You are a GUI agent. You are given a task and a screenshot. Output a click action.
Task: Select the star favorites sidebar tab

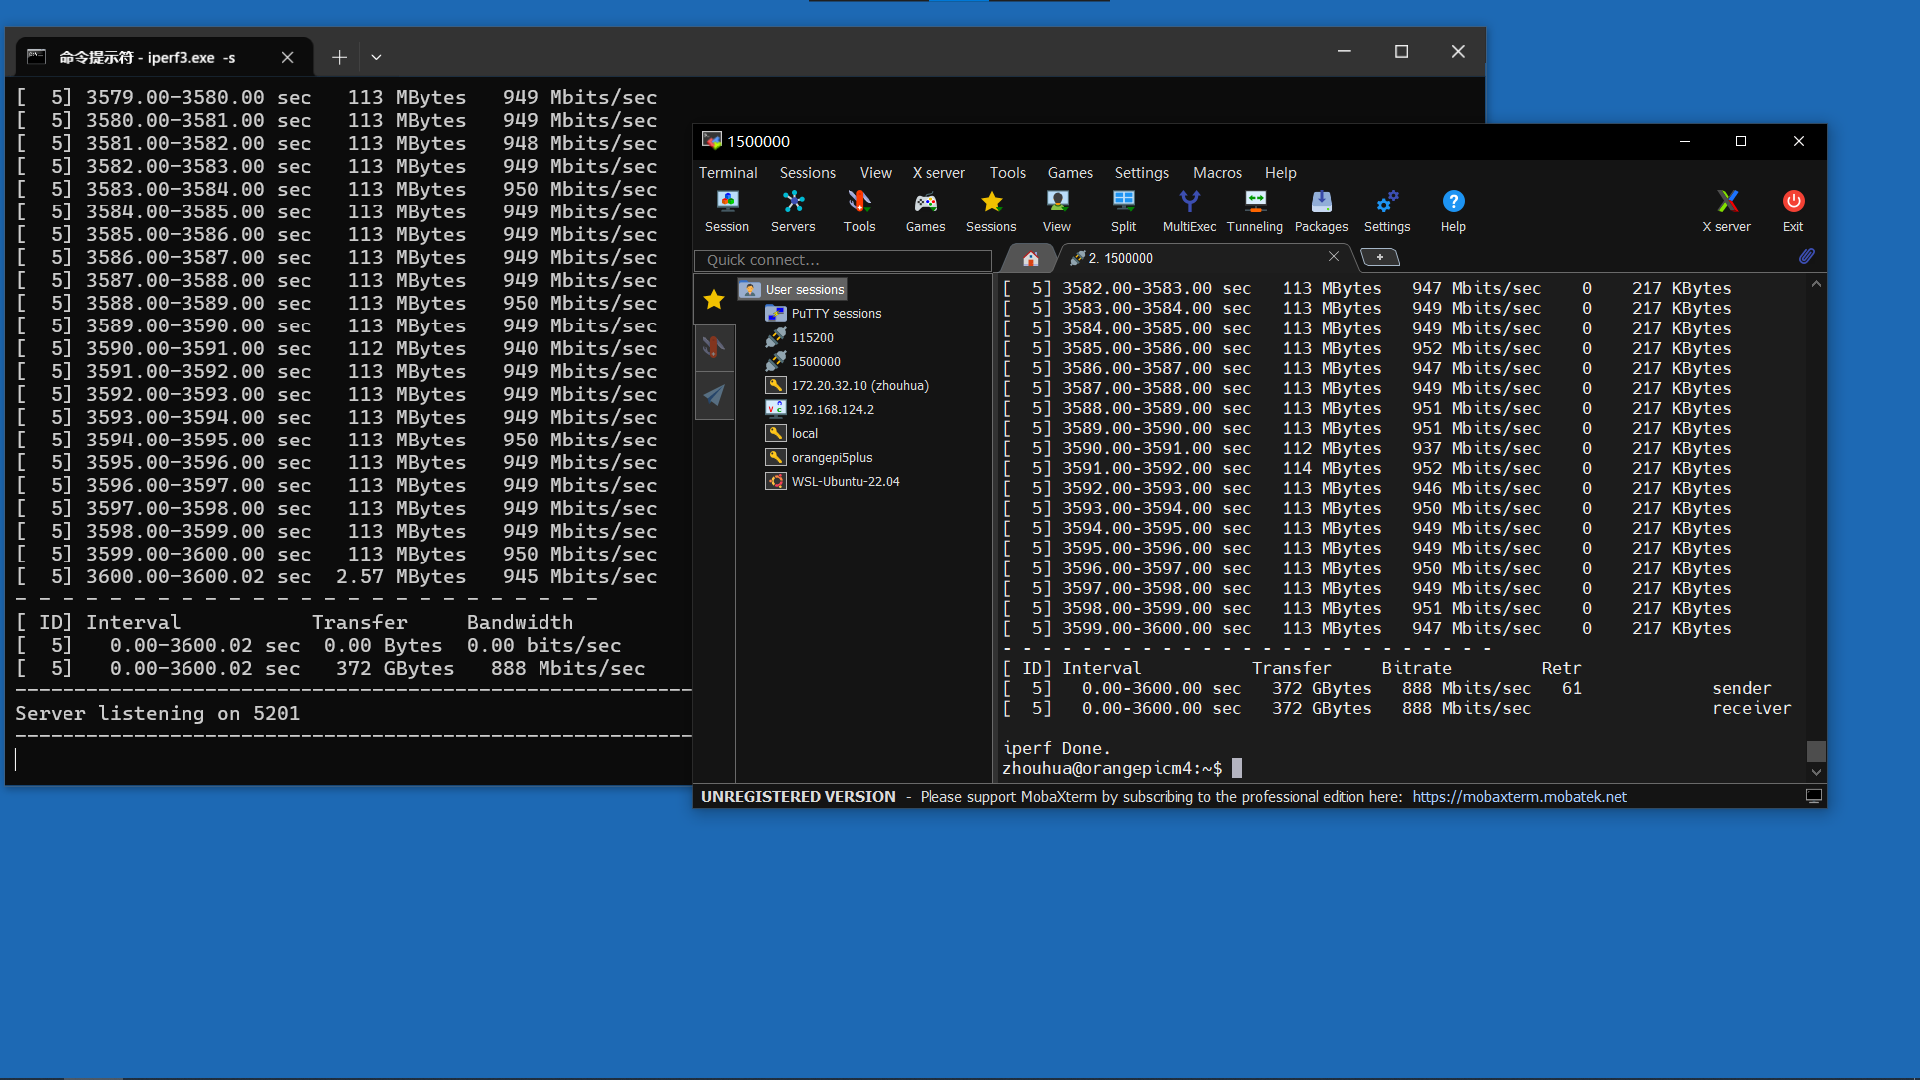tap(714, 299)
